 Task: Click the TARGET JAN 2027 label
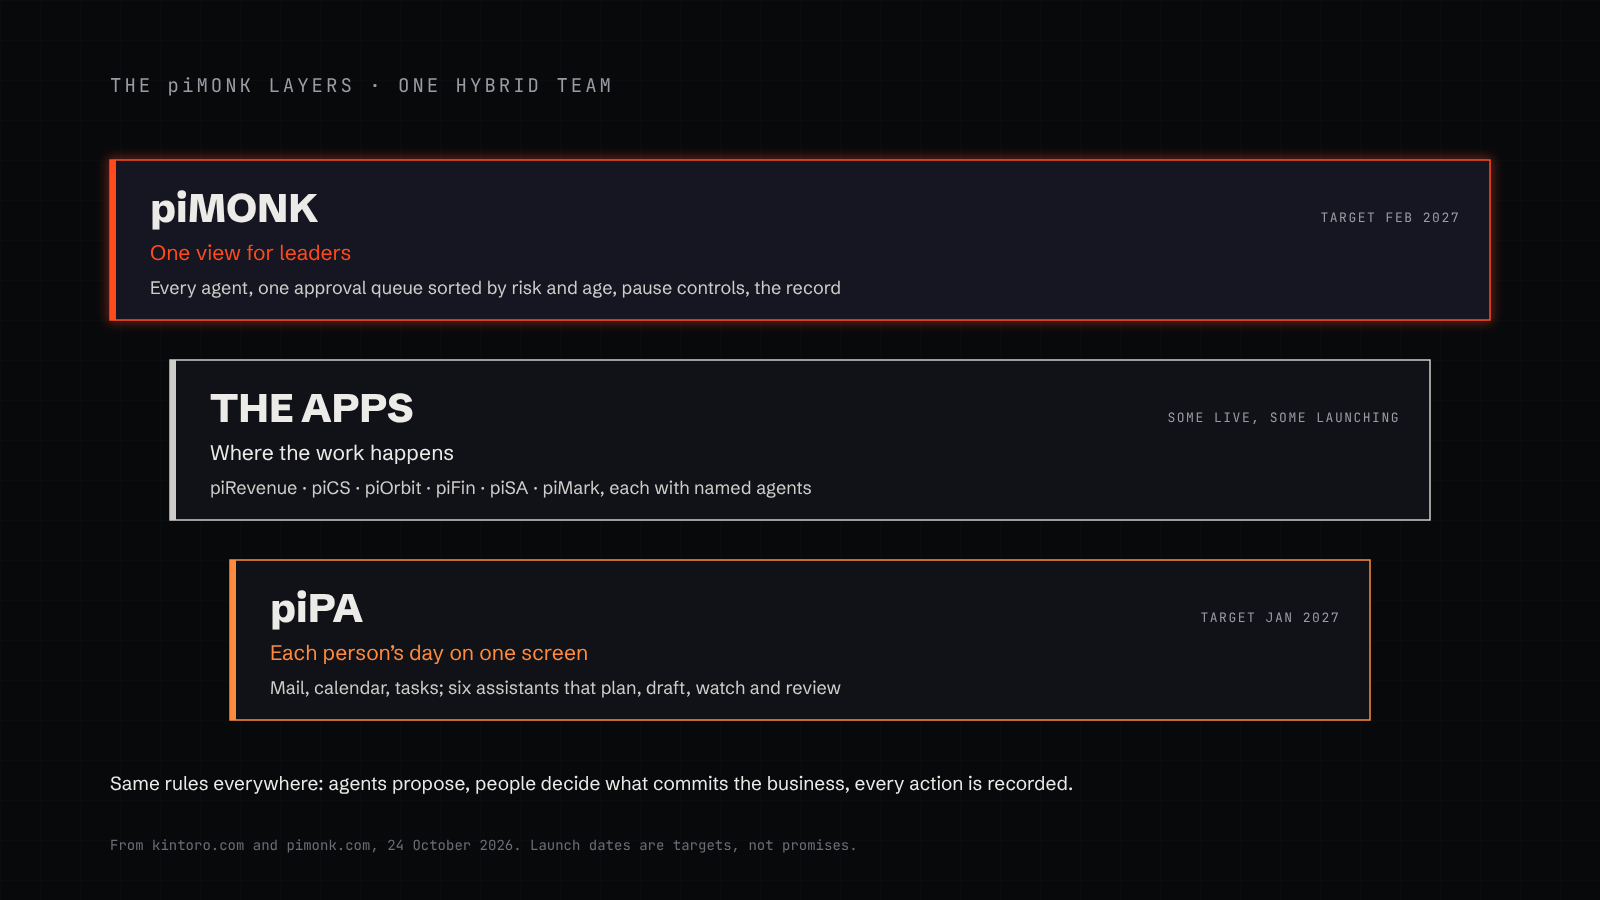click(1270, 617)
